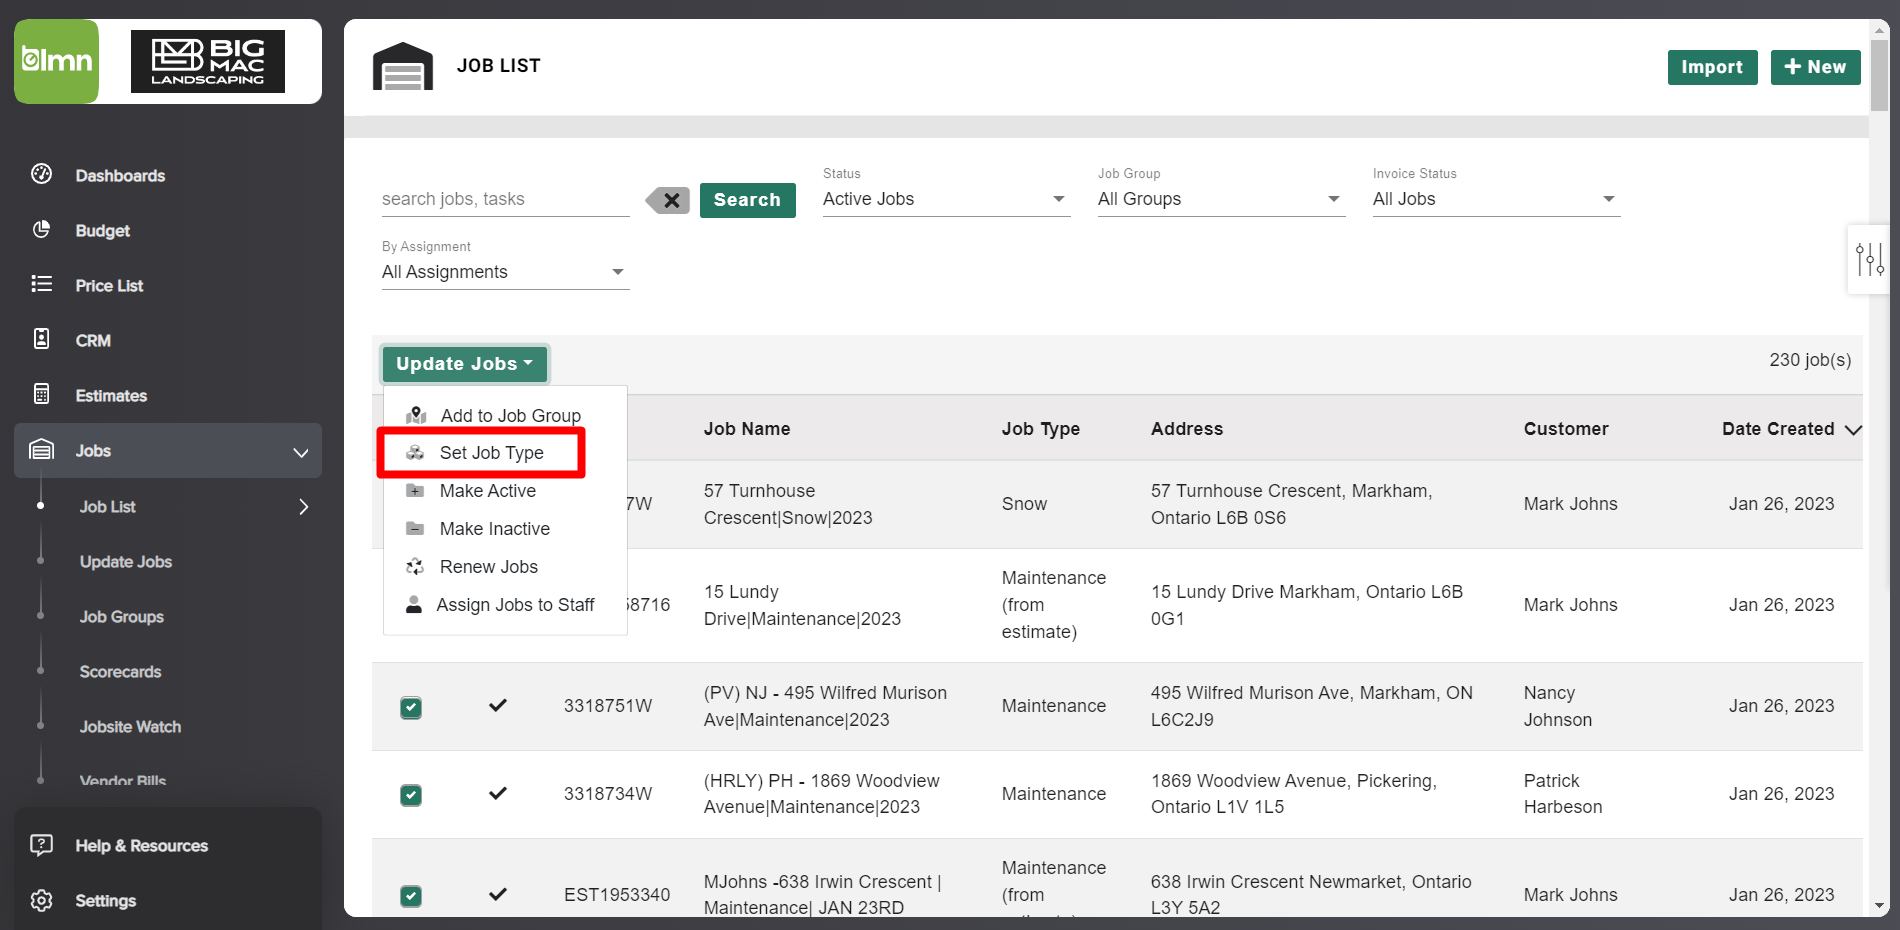Sort by Customer column header
This screenshot has height=930, width=1900.
(1565, 429)
